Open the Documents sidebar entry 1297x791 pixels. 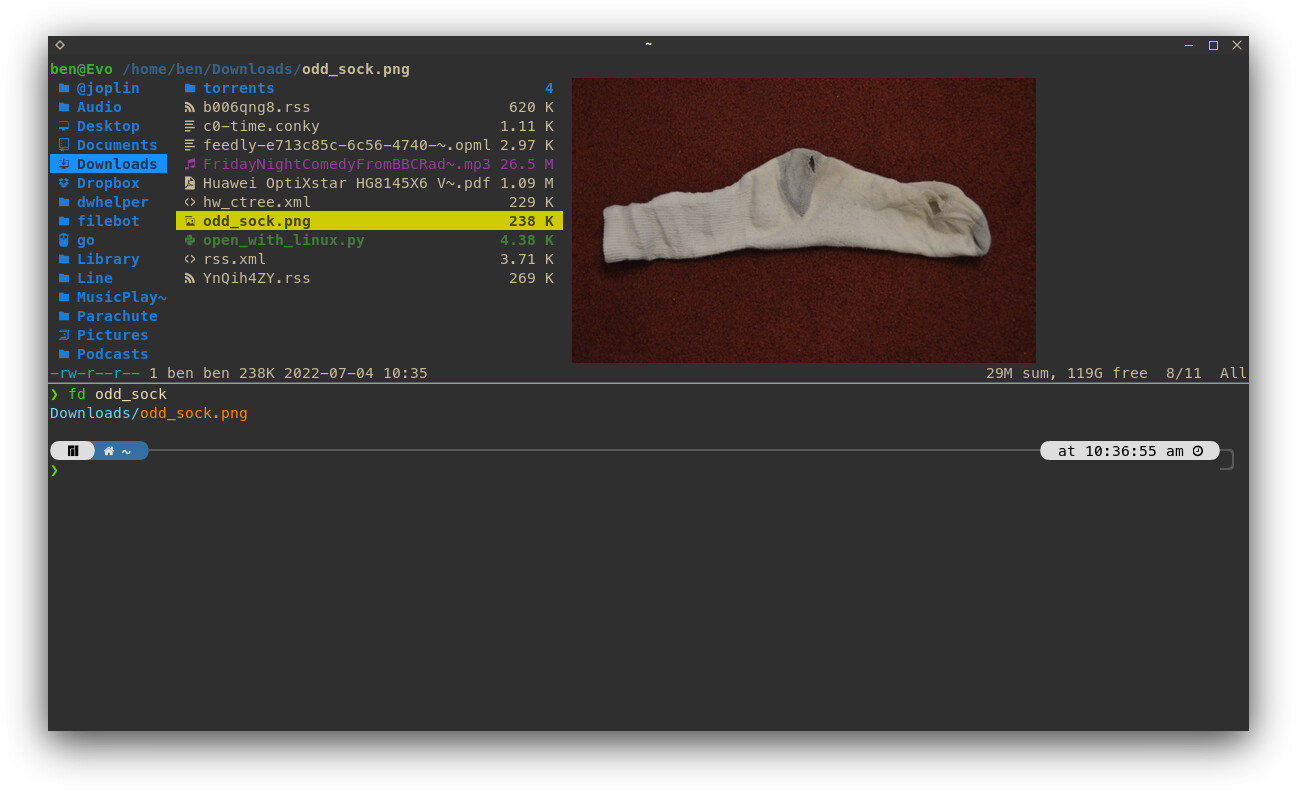tap(116, 144)
